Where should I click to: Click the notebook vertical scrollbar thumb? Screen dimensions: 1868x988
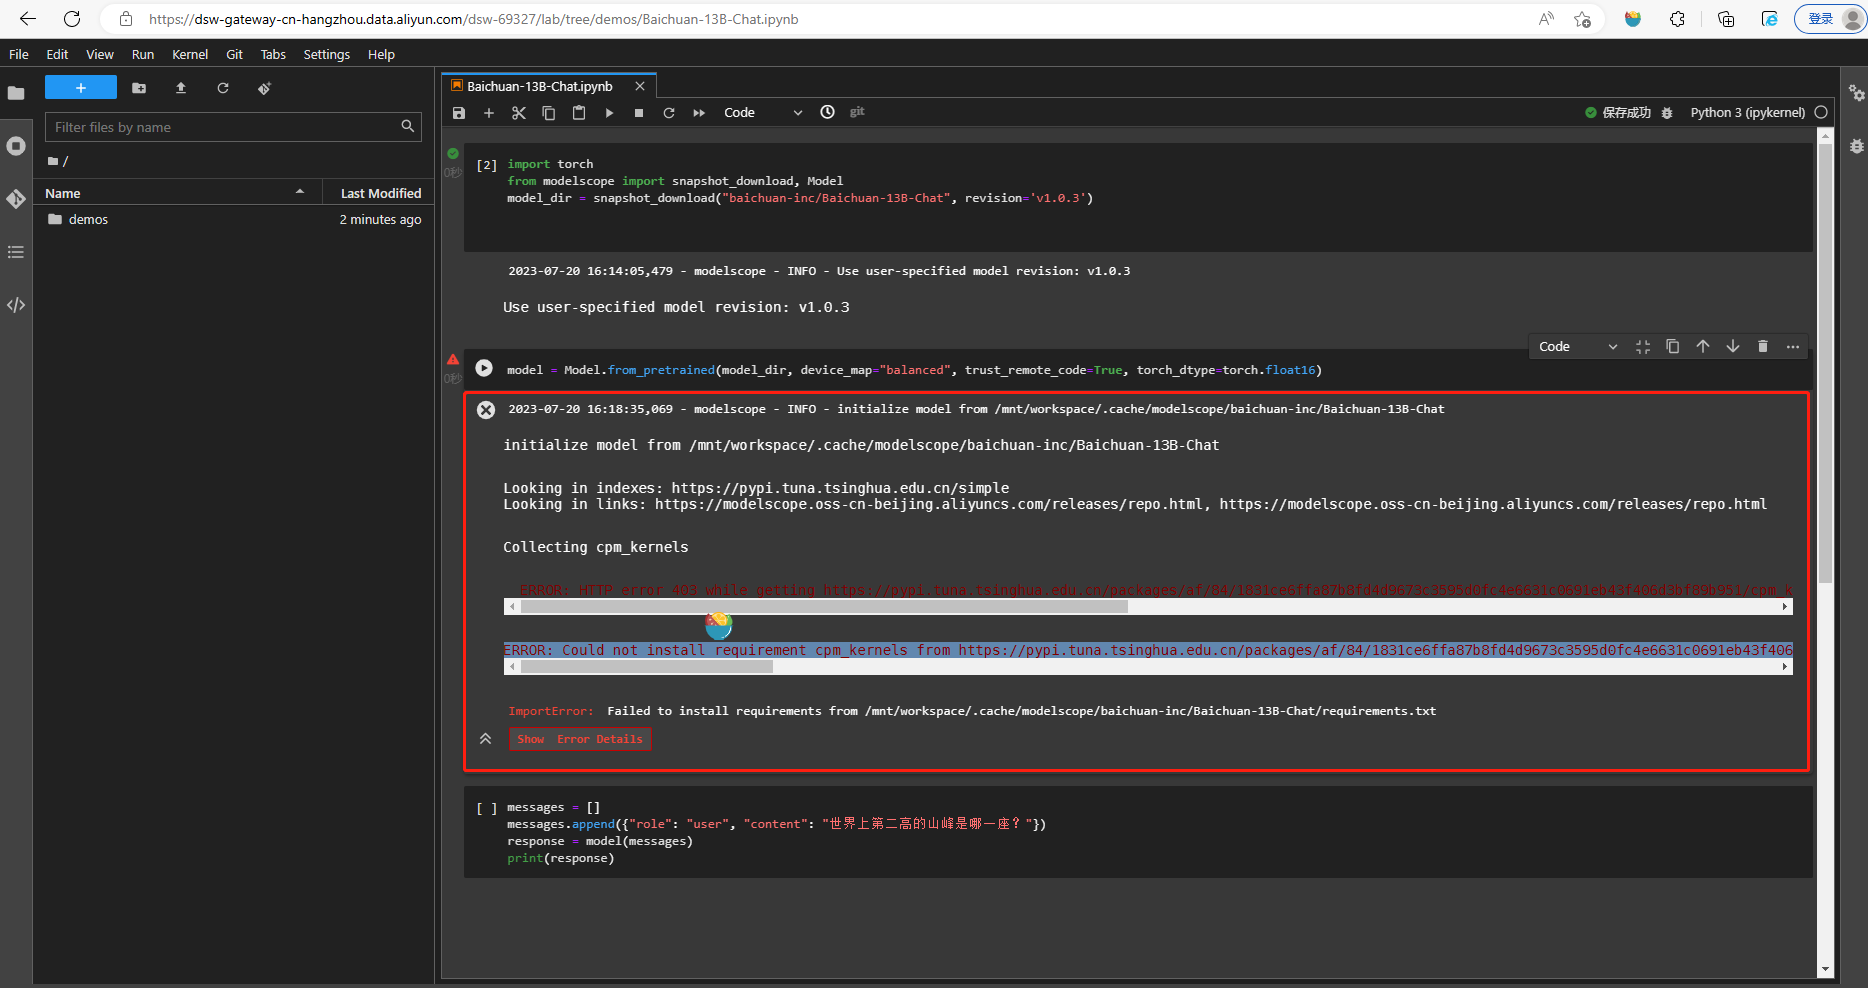[1826, 363]
